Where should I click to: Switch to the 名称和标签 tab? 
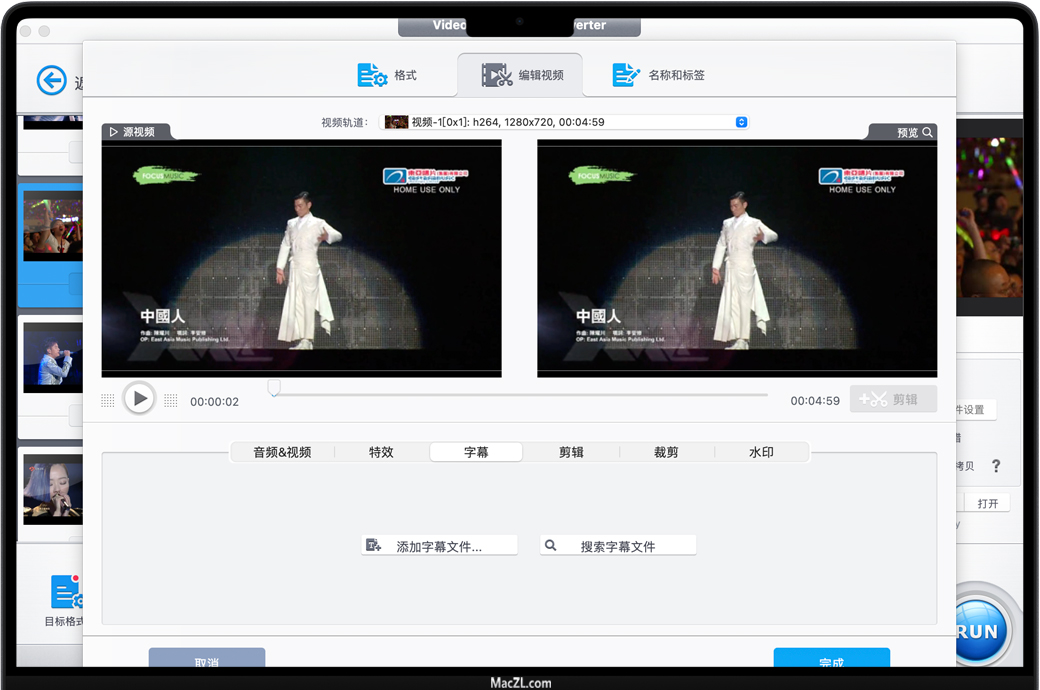click(659, 75)
